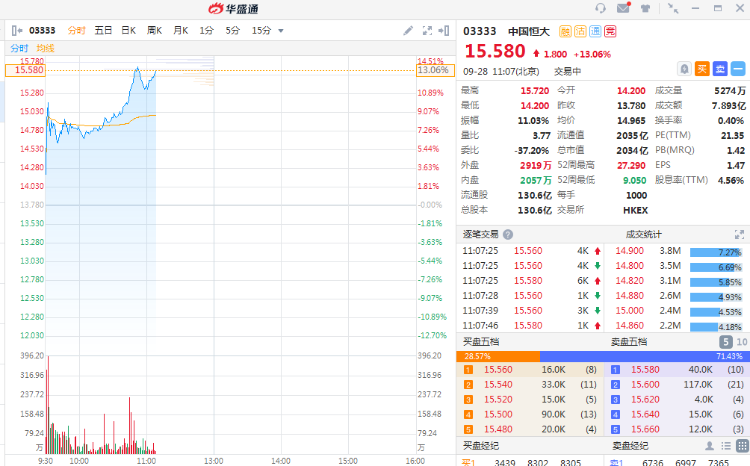Switch order book depth to 10 levels
The height and width of the screenshot is (466, 750).
coord(741,341)
